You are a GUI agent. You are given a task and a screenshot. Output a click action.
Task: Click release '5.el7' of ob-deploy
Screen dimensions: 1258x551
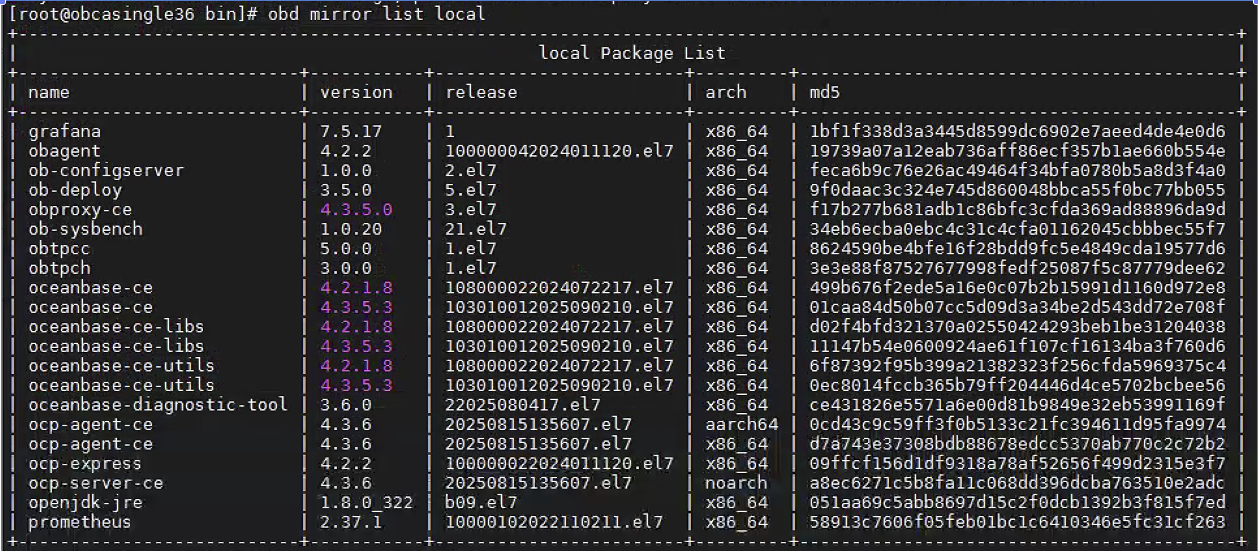[x=471, y=190]
